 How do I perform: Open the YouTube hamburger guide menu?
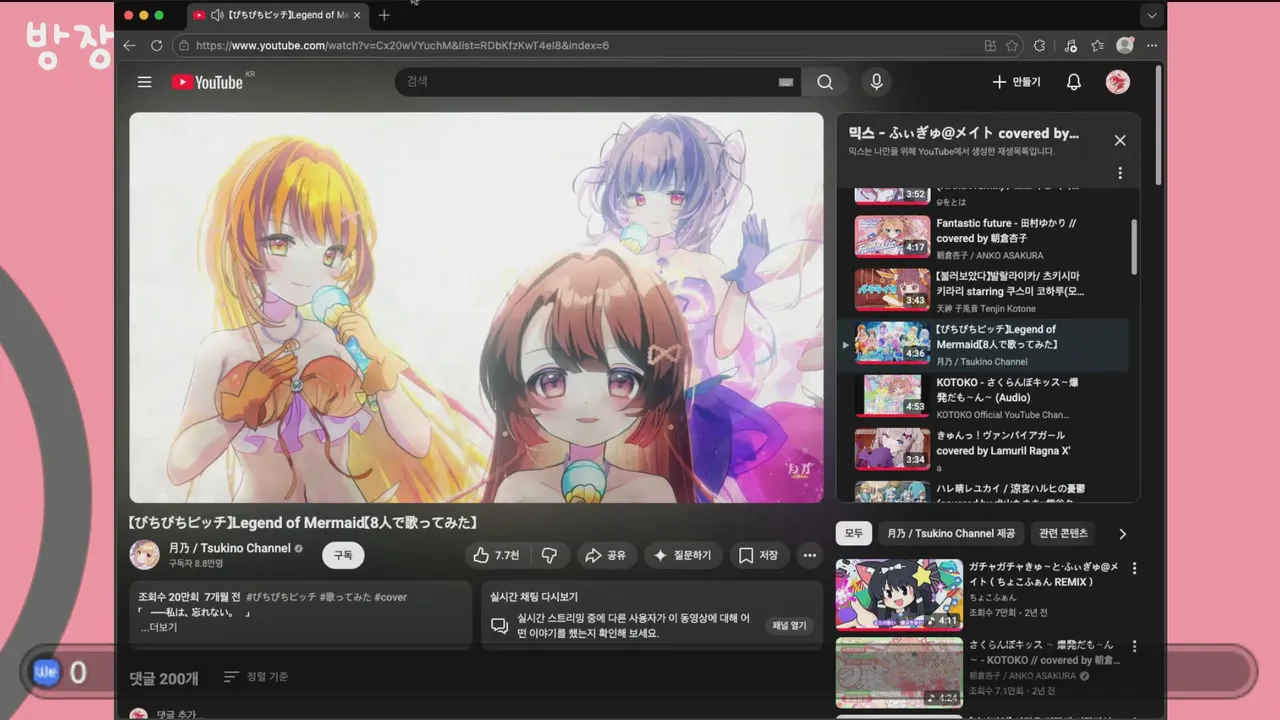pos(145,82)
